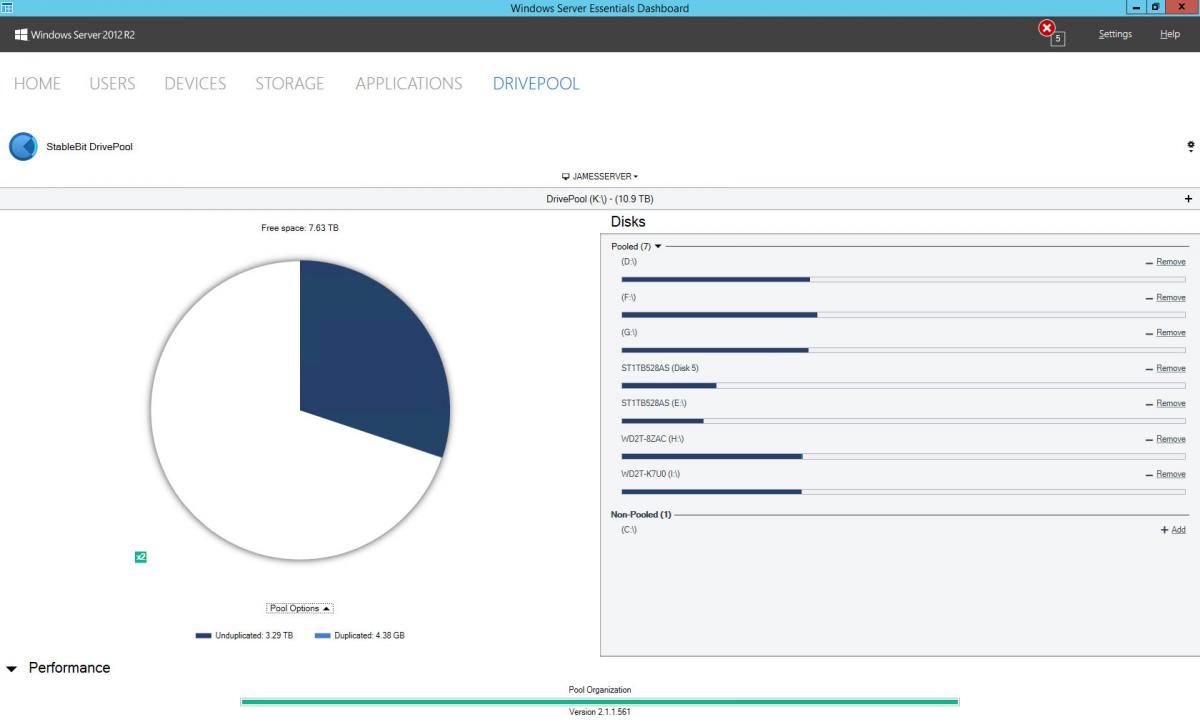The height and width of the screenshot is (722, 1200).
Task: Click the pool usage pie chart
Action: pyautogui.click(x=300, y=410)
